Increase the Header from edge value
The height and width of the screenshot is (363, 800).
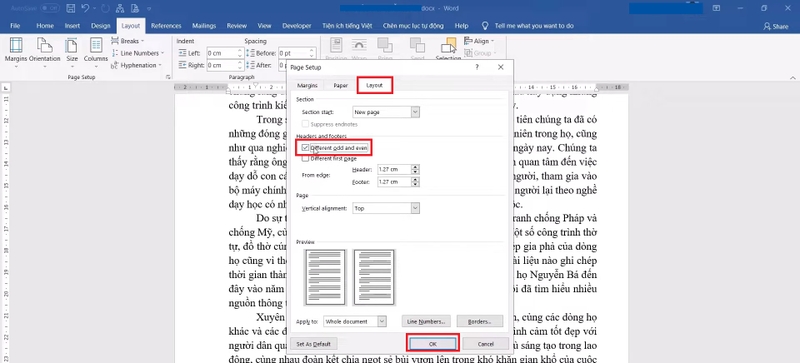tap(416, 167)
